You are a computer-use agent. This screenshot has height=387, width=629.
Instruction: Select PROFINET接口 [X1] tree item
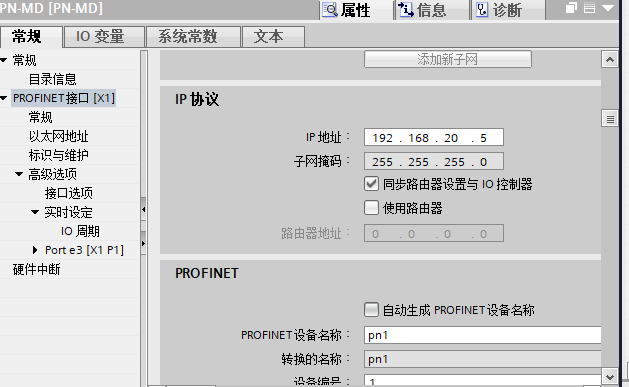64,98
